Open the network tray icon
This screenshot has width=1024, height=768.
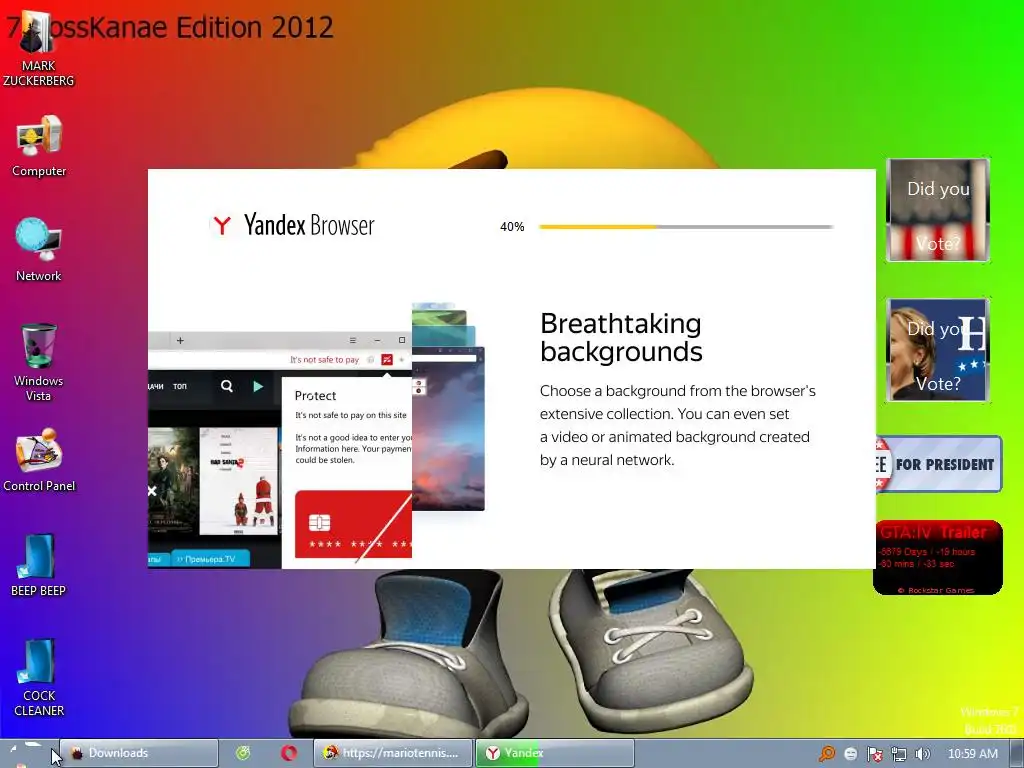pos(899,754)
